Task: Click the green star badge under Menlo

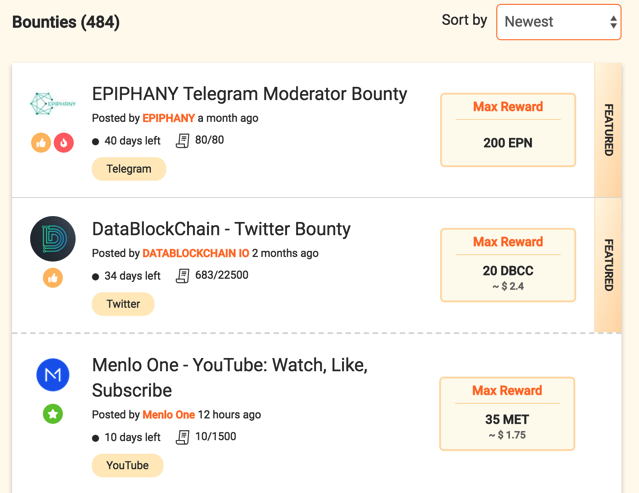Action: [53, 414]
